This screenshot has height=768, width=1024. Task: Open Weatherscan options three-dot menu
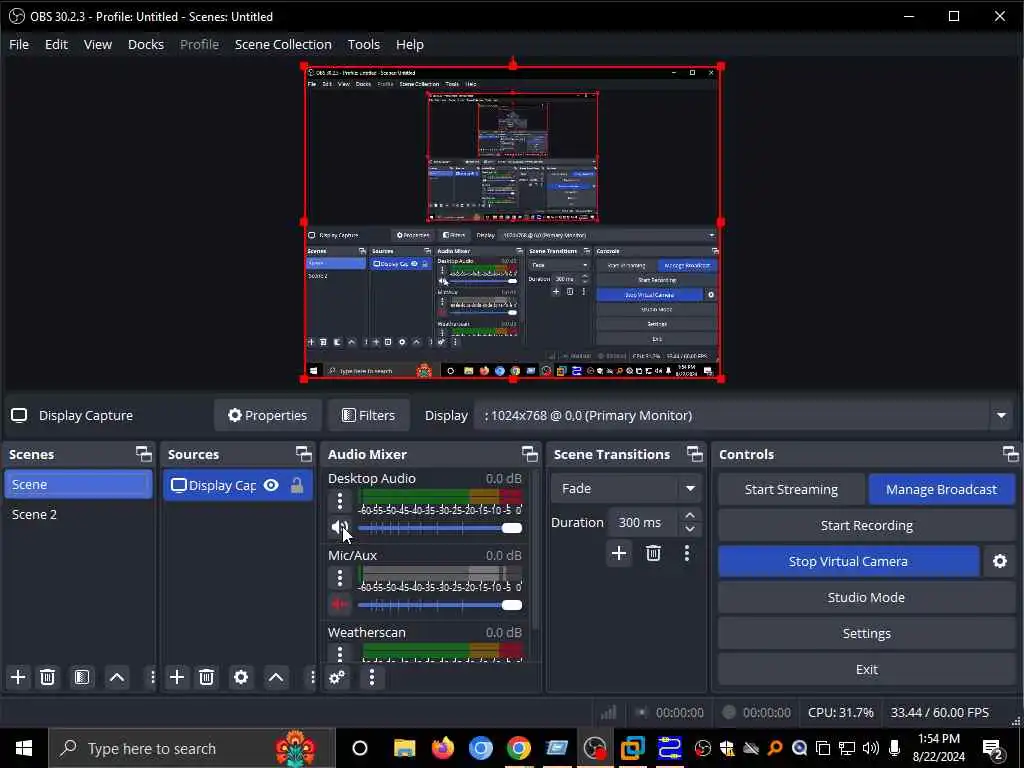[x=340, y=653]
